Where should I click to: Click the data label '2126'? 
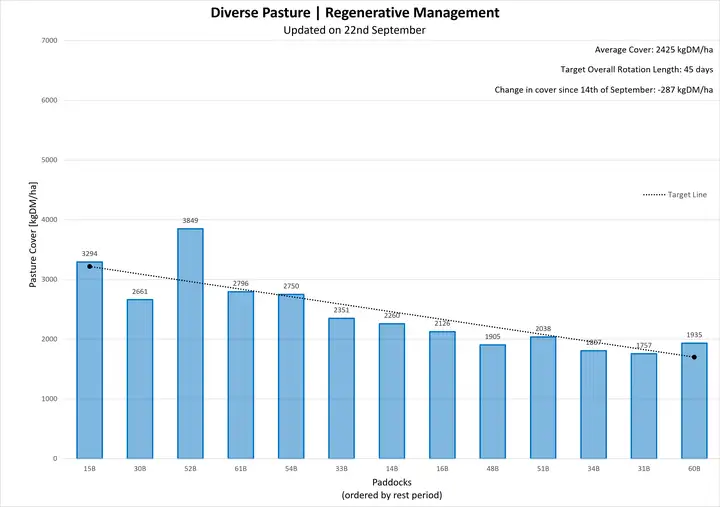pyautogui.click(x=442, y=323)
